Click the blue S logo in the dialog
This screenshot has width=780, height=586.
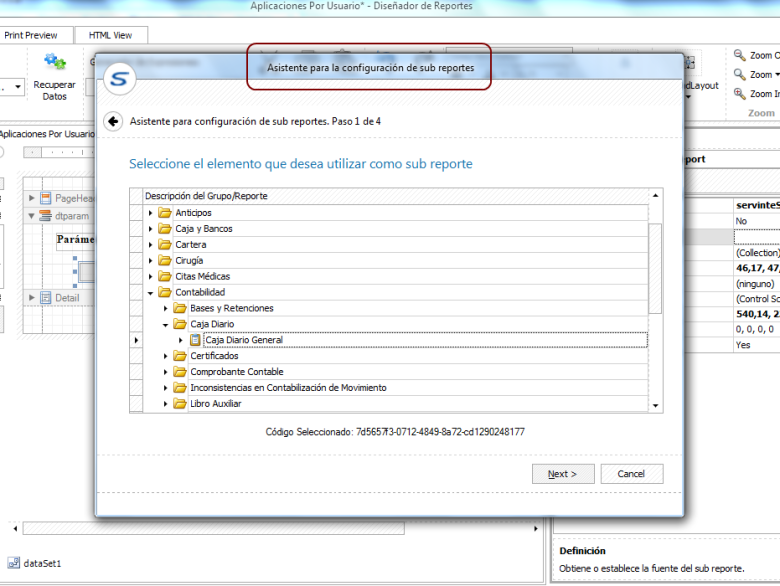tap(121, 77)
